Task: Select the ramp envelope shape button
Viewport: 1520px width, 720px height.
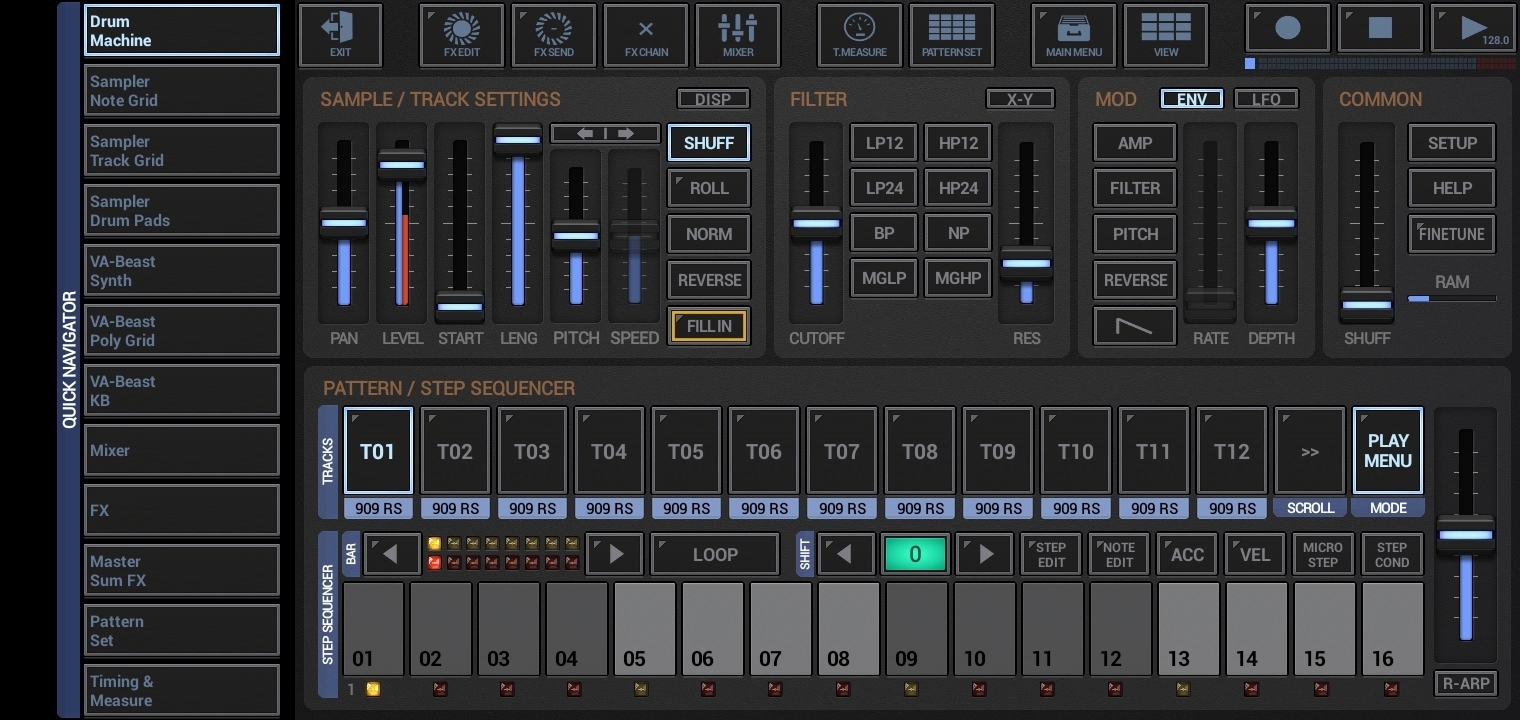Action: 1135,326
